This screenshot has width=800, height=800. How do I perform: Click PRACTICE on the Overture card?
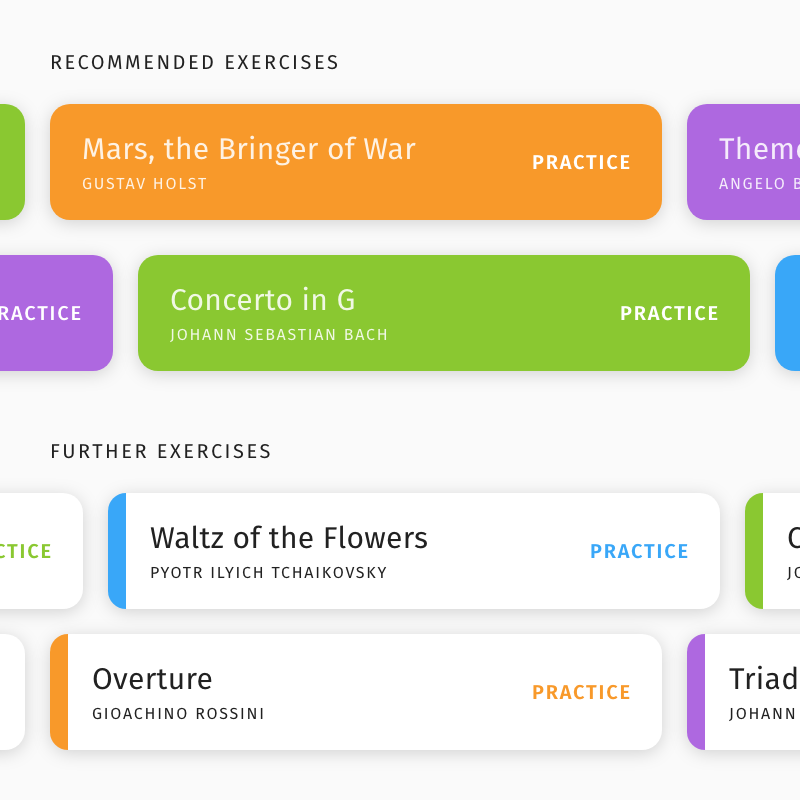pos(581,692)
